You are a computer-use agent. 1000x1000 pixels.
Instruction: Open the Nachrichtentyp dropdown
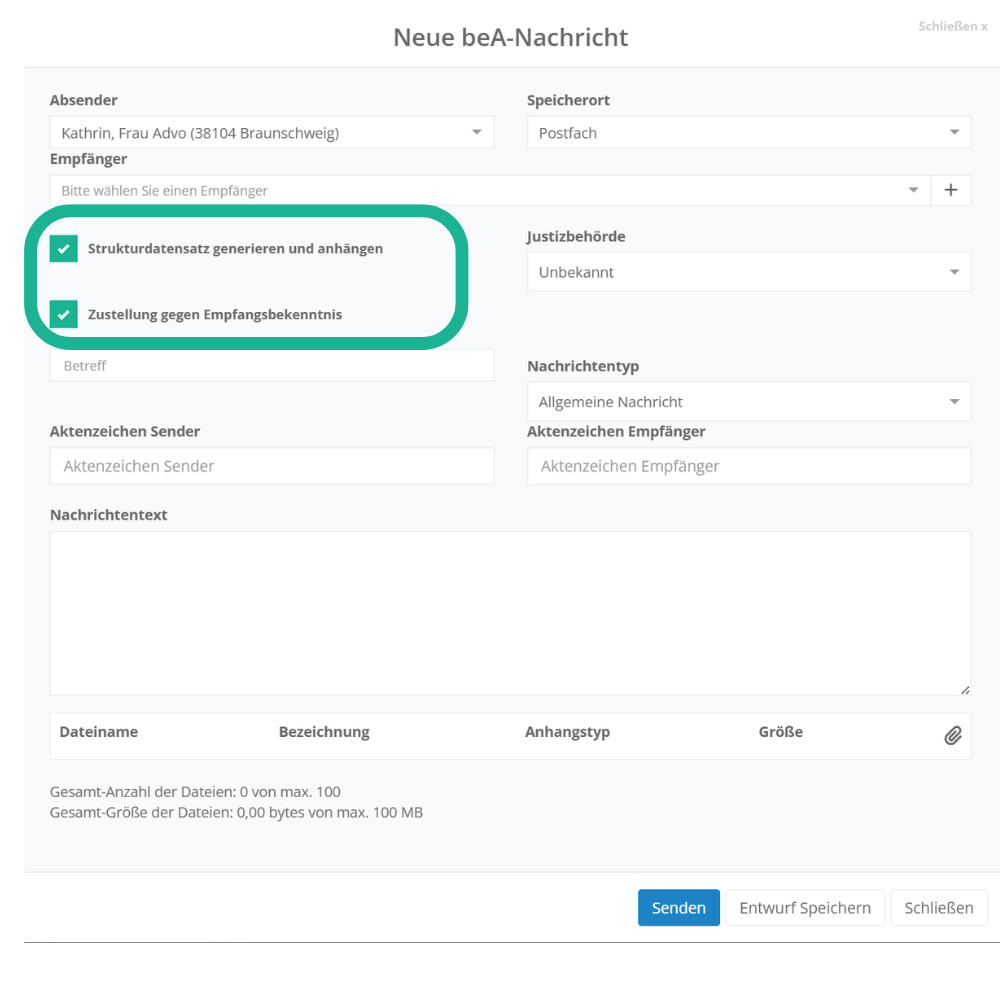[x=748, y=402]
